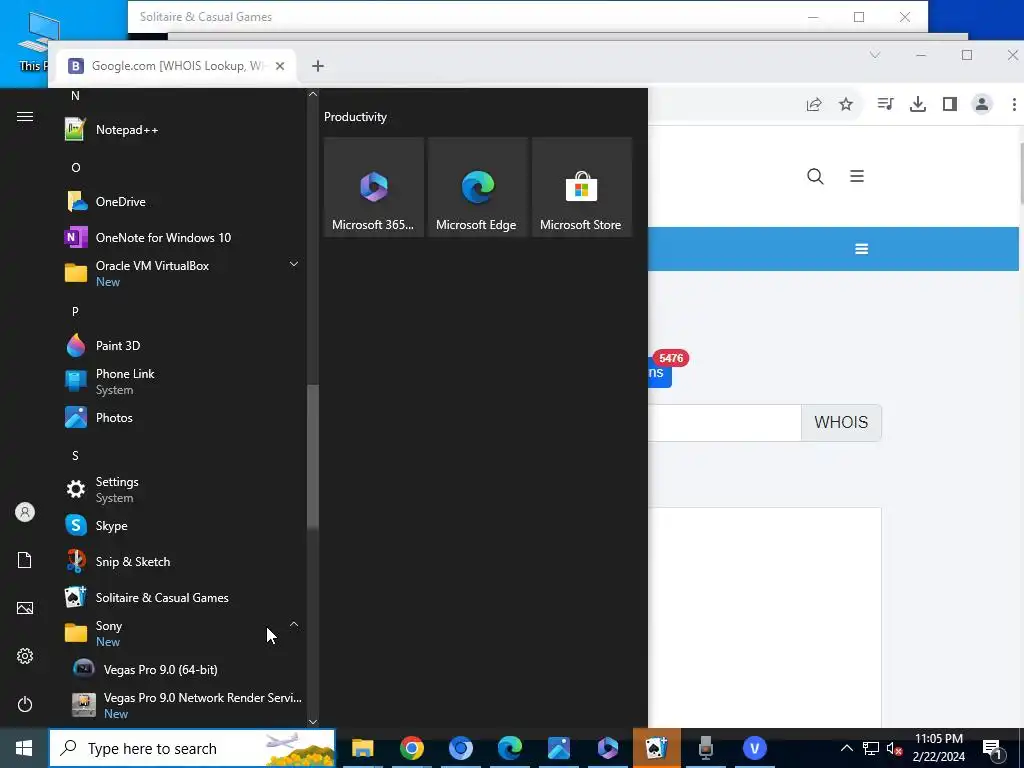Open user account icon in Start sidebar
This screenshot has height=768, width=1024.
pyautogui.click(x=25, y=512)
